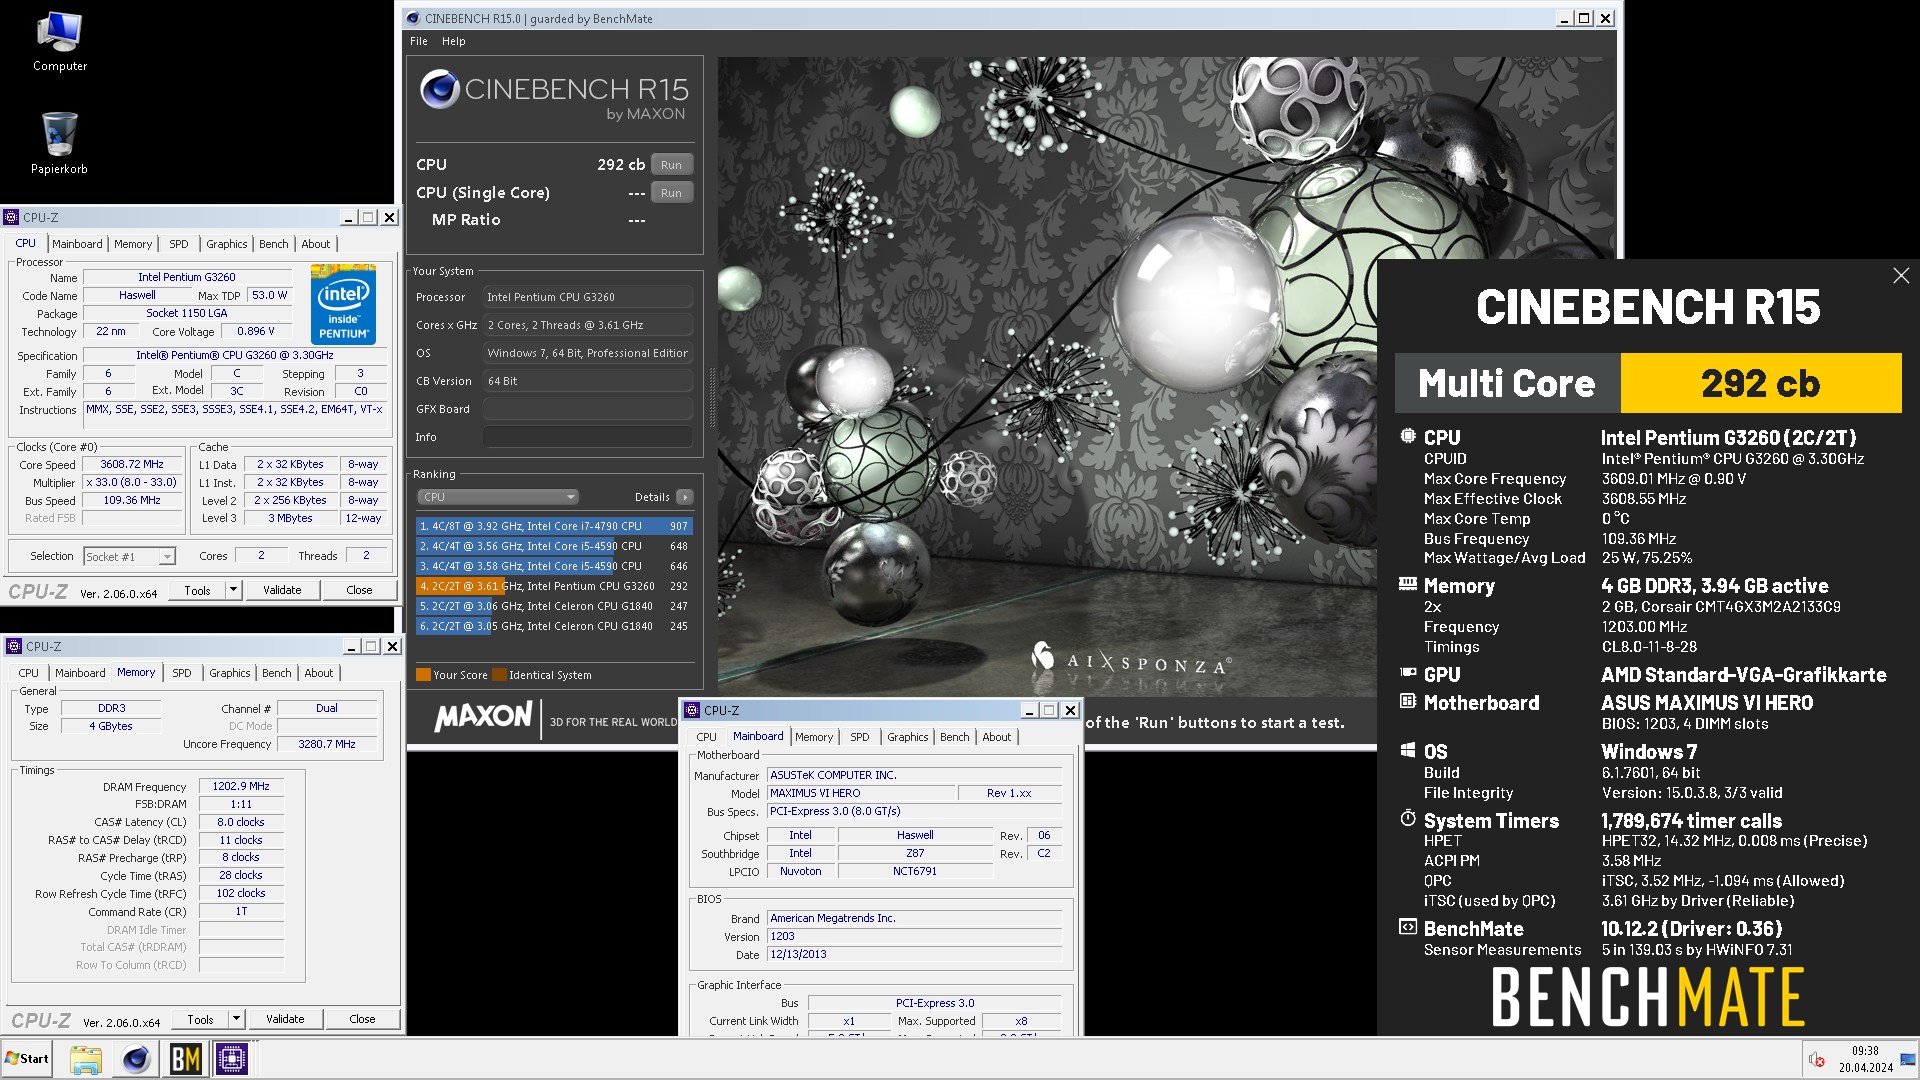This screenshot has width=1920, height=1080.
Task: Click the show desktop button in the taskbar
Action: [1910, 1059]
